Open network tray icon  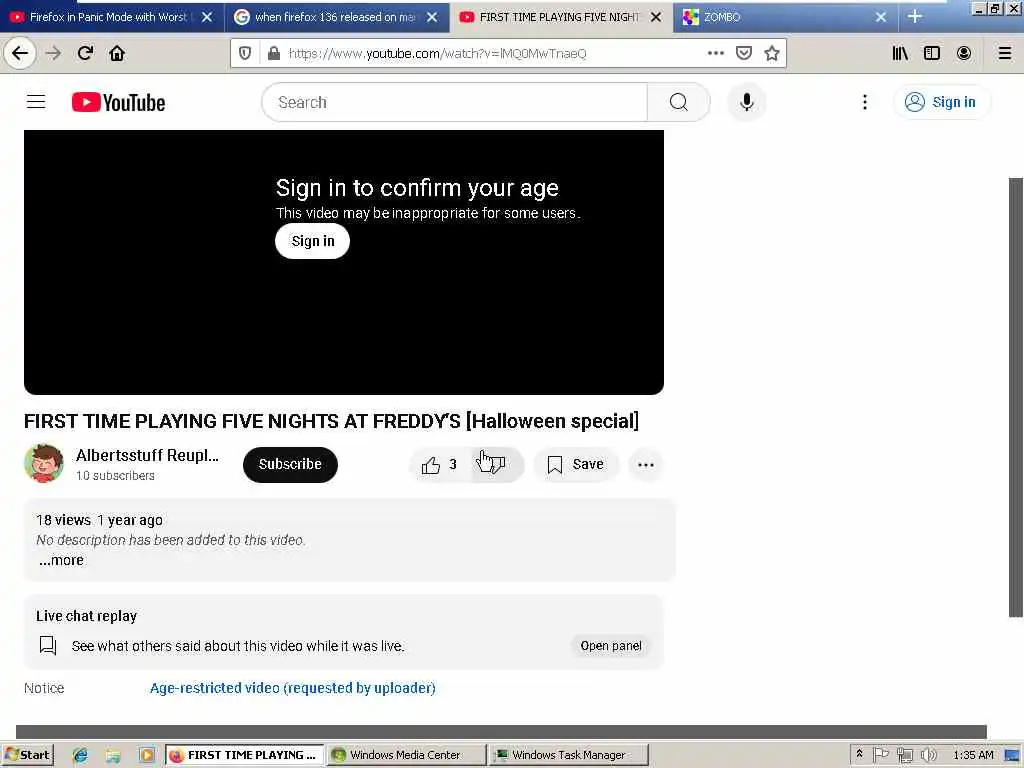(x=904, y=755)
